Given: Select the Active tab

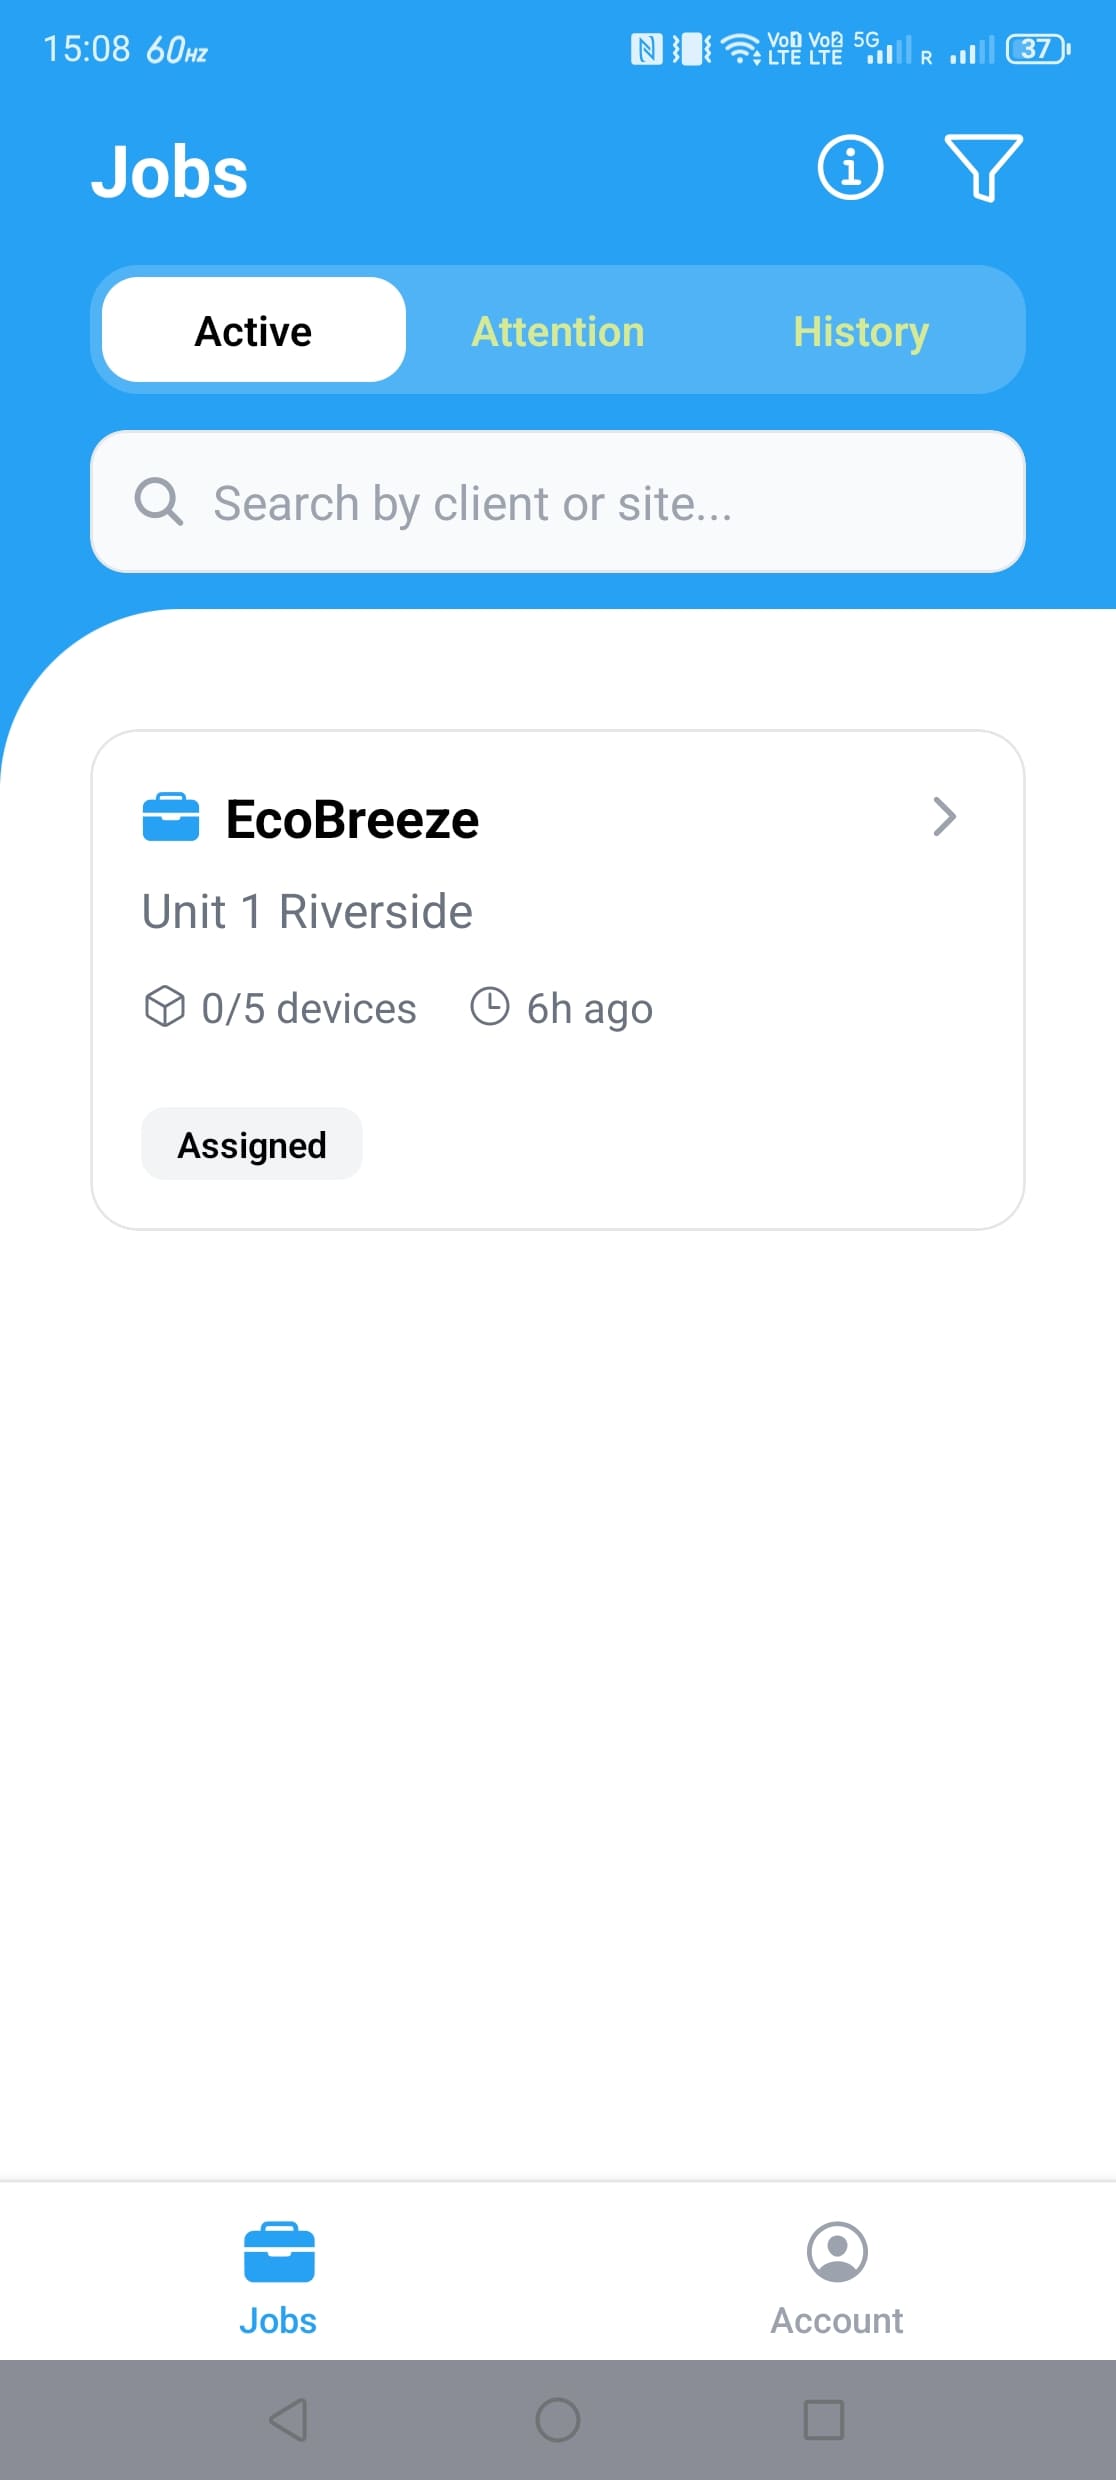Looking at the screenshot, I should coord(251,330).
